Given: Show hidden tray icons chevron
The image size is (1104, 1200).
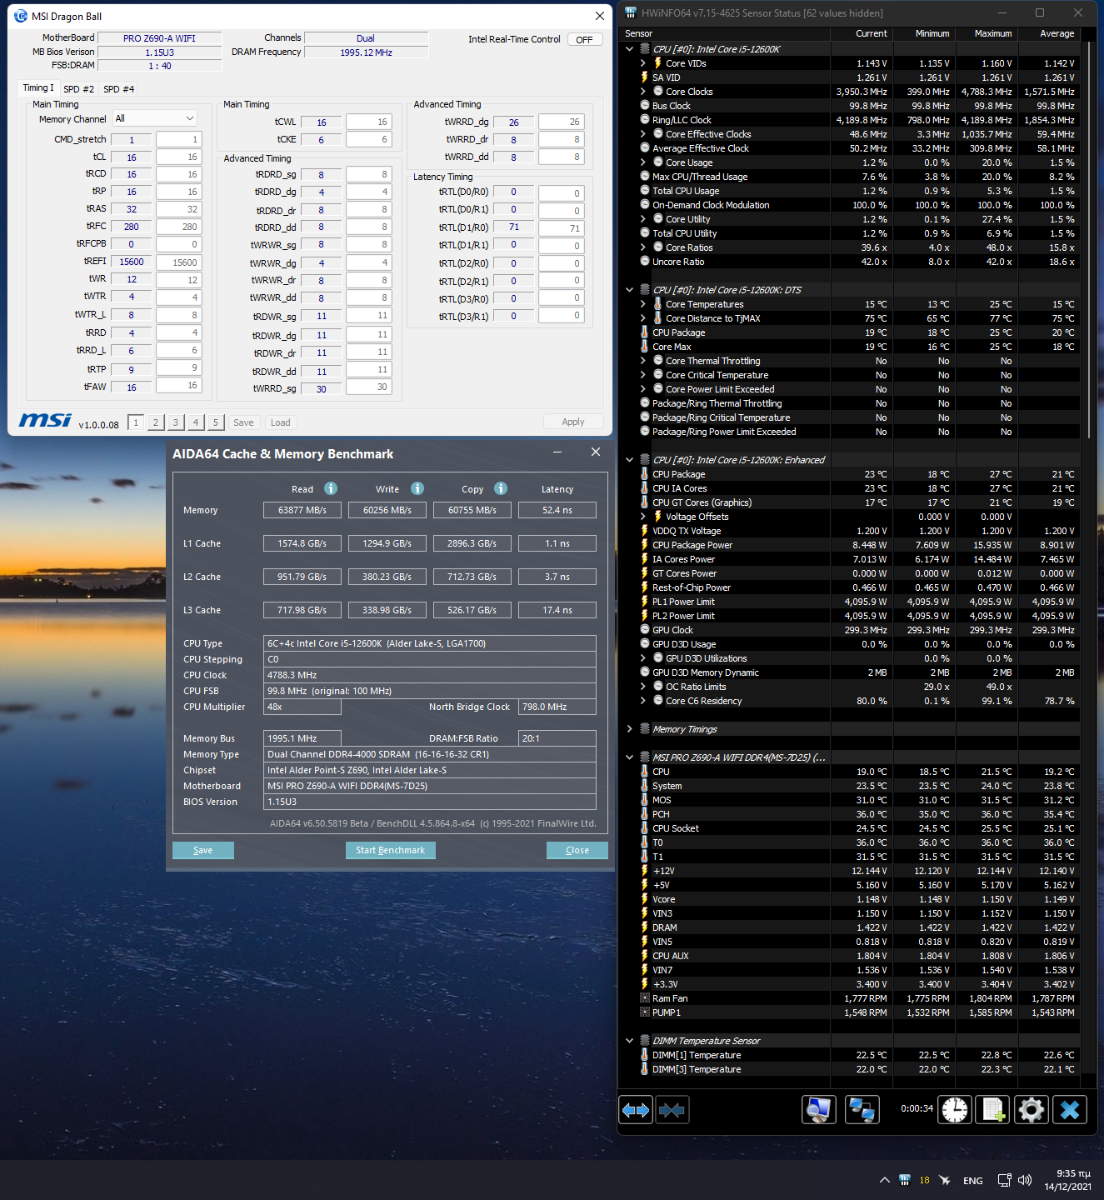Looking at the screenshot, I should (x=884, y=1180).
